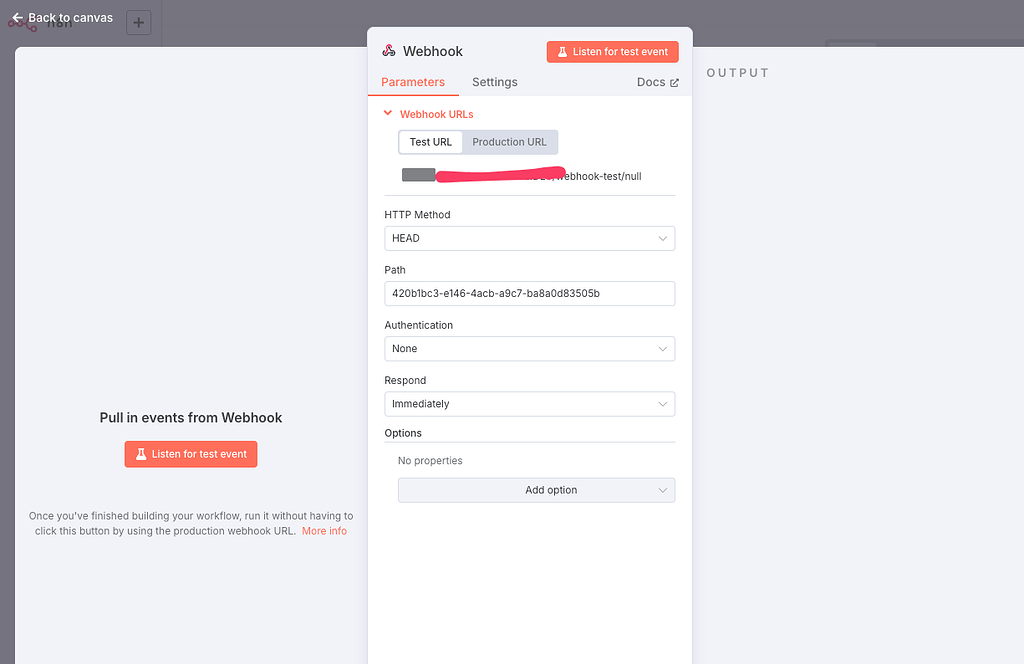This screenshot has width=1024, height=664.
Task: Click Listen for test event in the header
Action: pyautogui.click(x=612, y=51)
